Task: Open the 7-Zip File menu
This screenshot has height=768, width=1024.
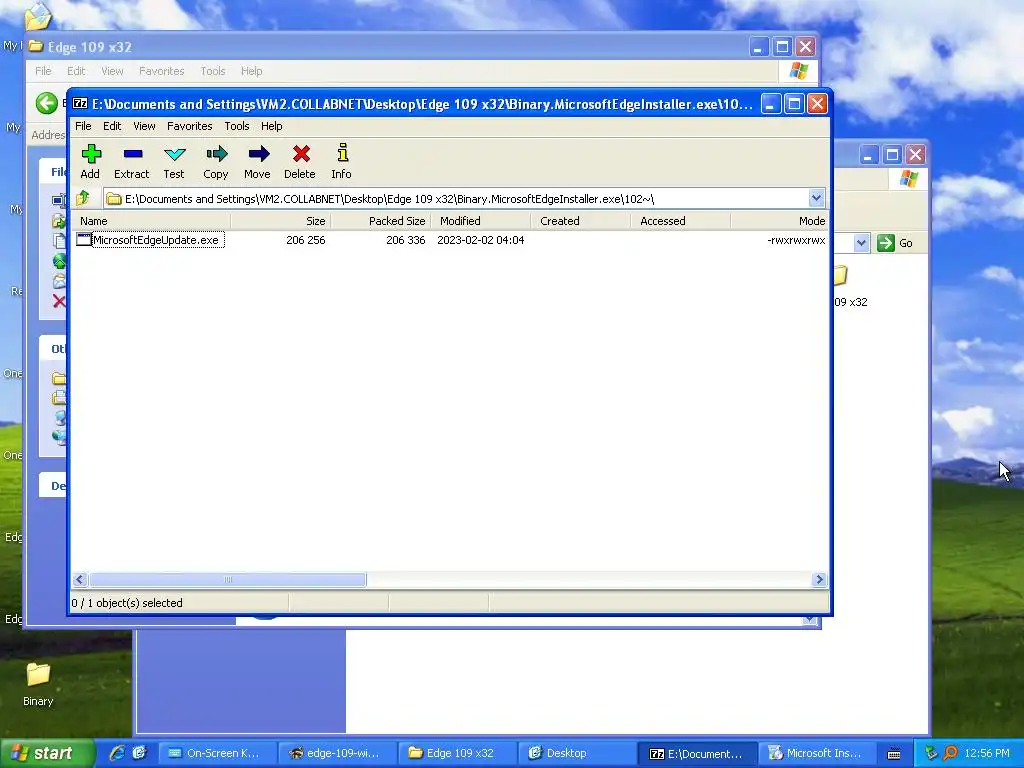Action: [x=83, y=126]
